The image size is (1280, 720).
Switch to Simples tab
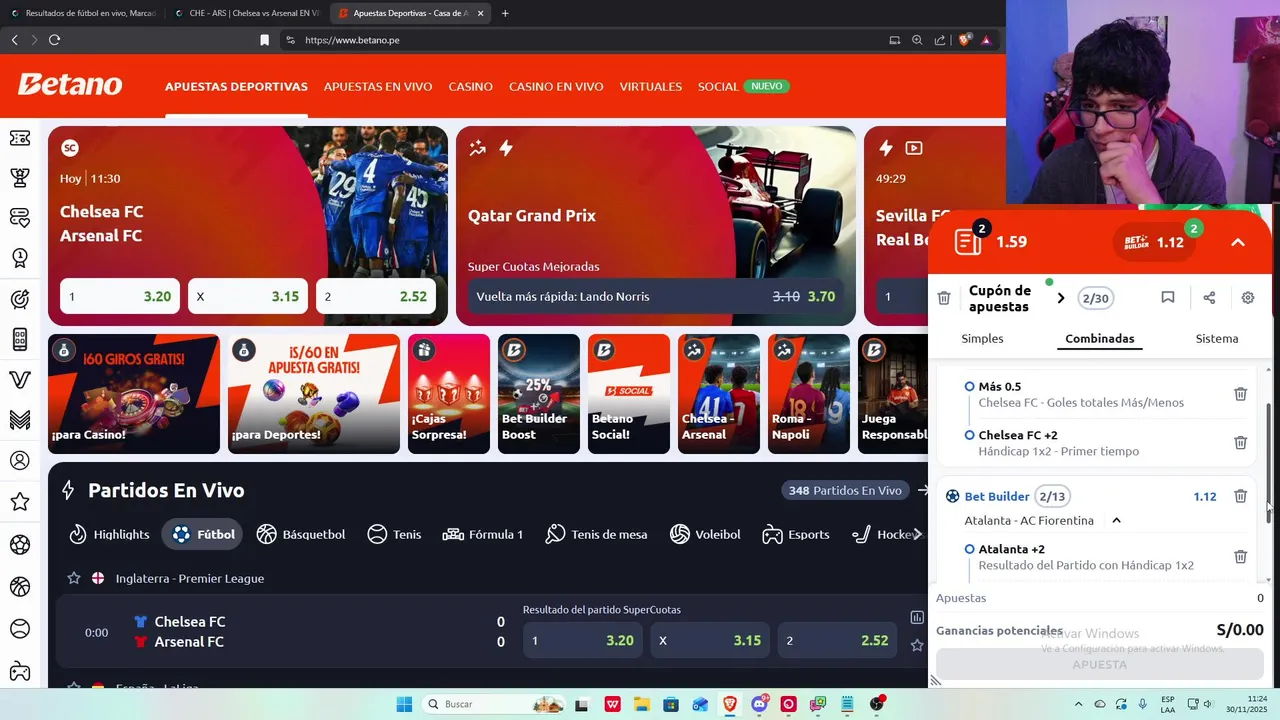click(982, 338)
